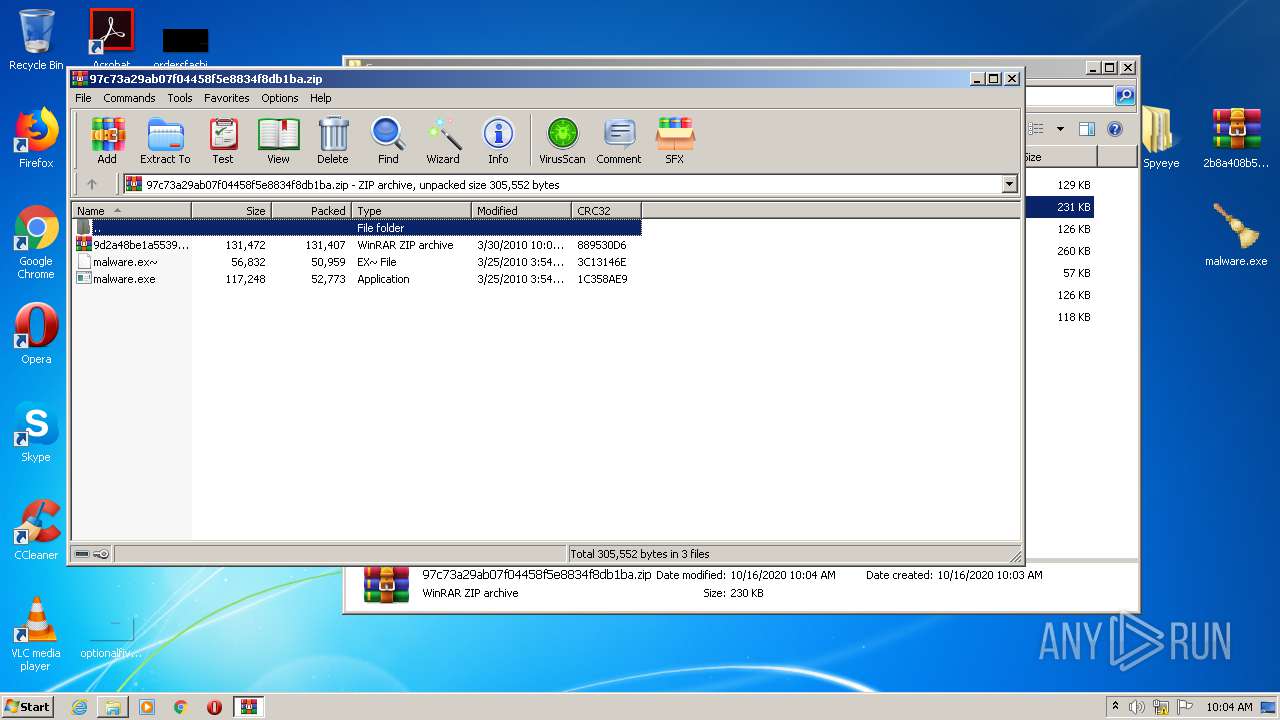Open Internet Explorer from the taskbar
The width and height of the screenshot is (1280, 720).
coord(79,707)
